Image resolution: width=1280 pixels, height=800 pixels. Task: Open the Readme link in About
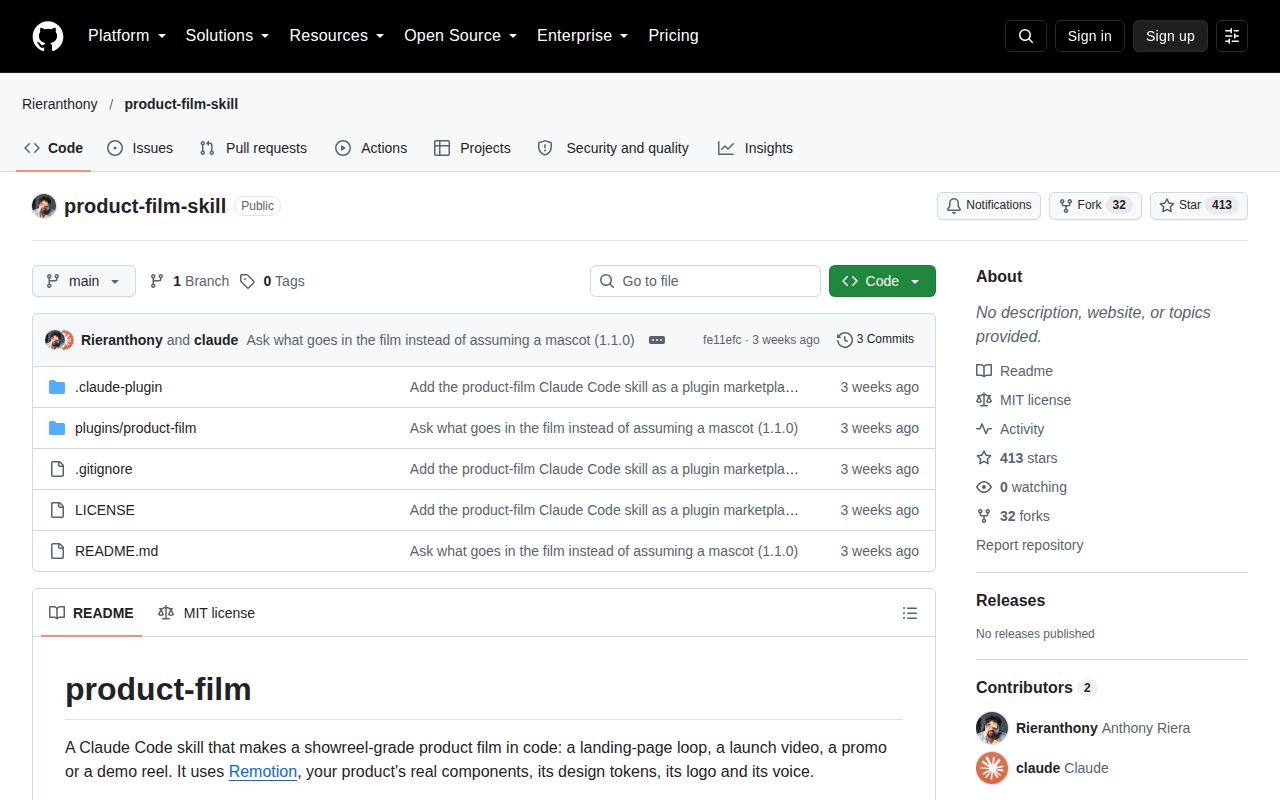tap(1014, 371)
